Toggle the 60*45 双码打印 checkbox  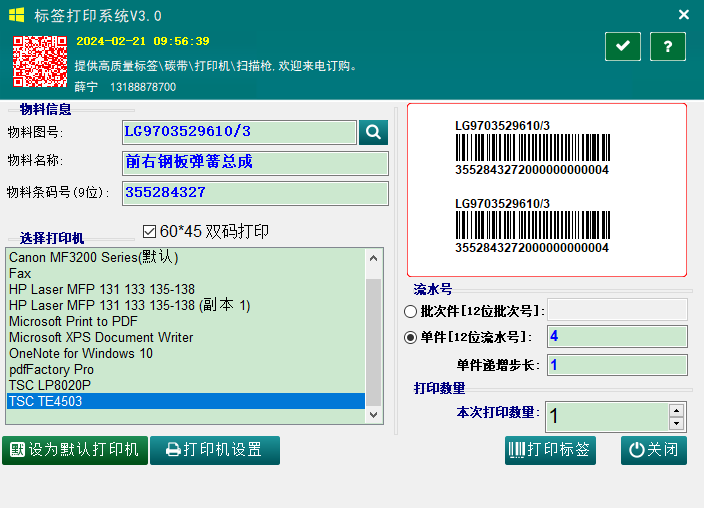pyautogui.click(x=150, y=231)
